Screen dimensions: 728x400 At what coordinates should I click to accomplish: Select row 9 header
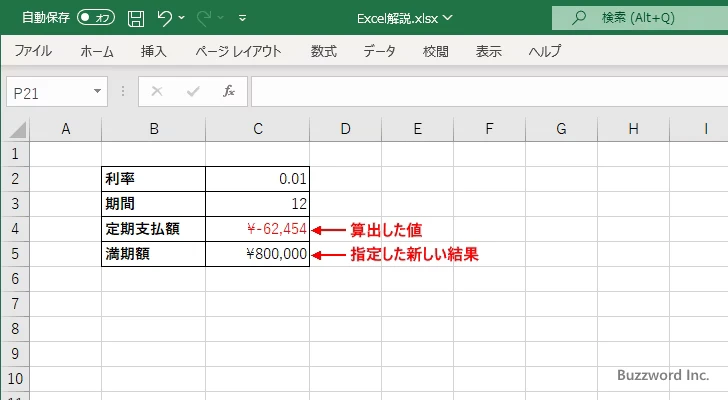[15, 354]
